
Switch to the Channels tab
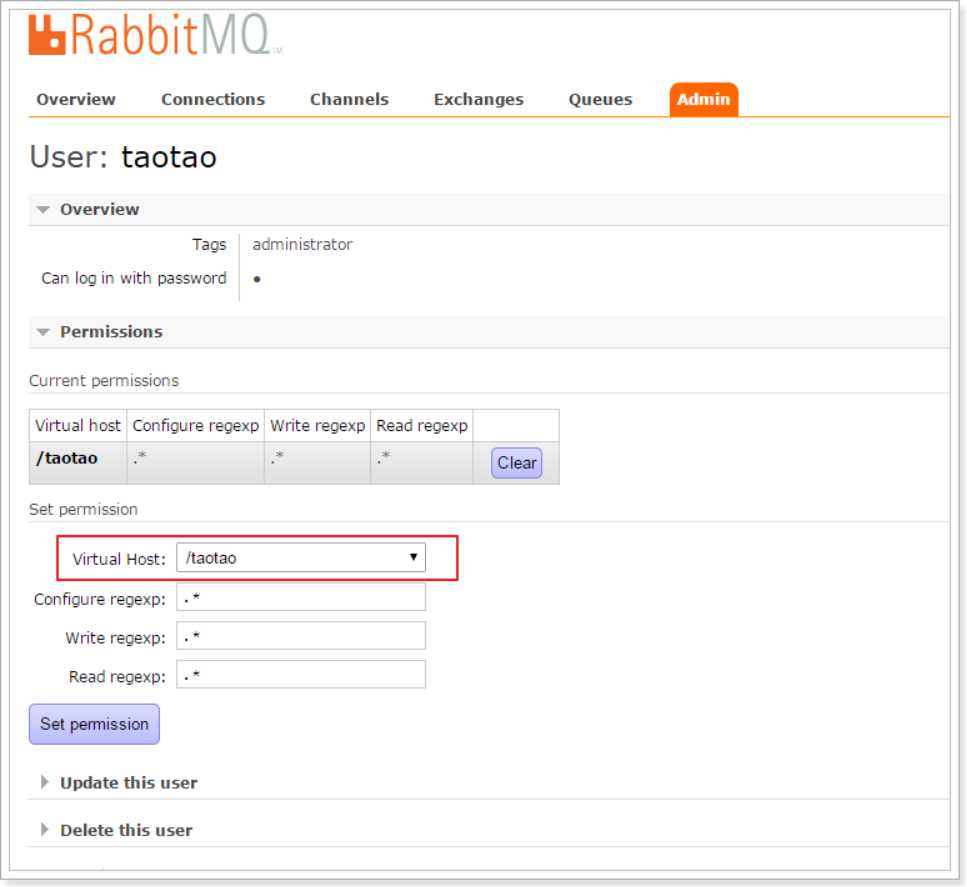point(349,99)
